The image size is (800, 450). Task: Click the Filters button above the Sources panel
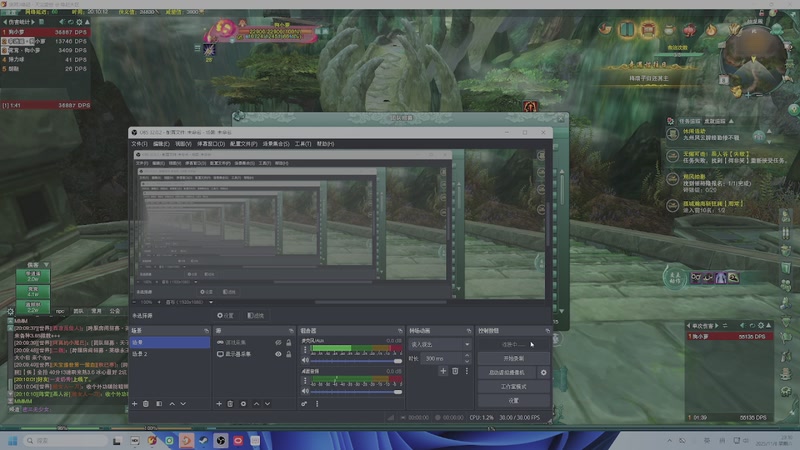click(256, 316)
